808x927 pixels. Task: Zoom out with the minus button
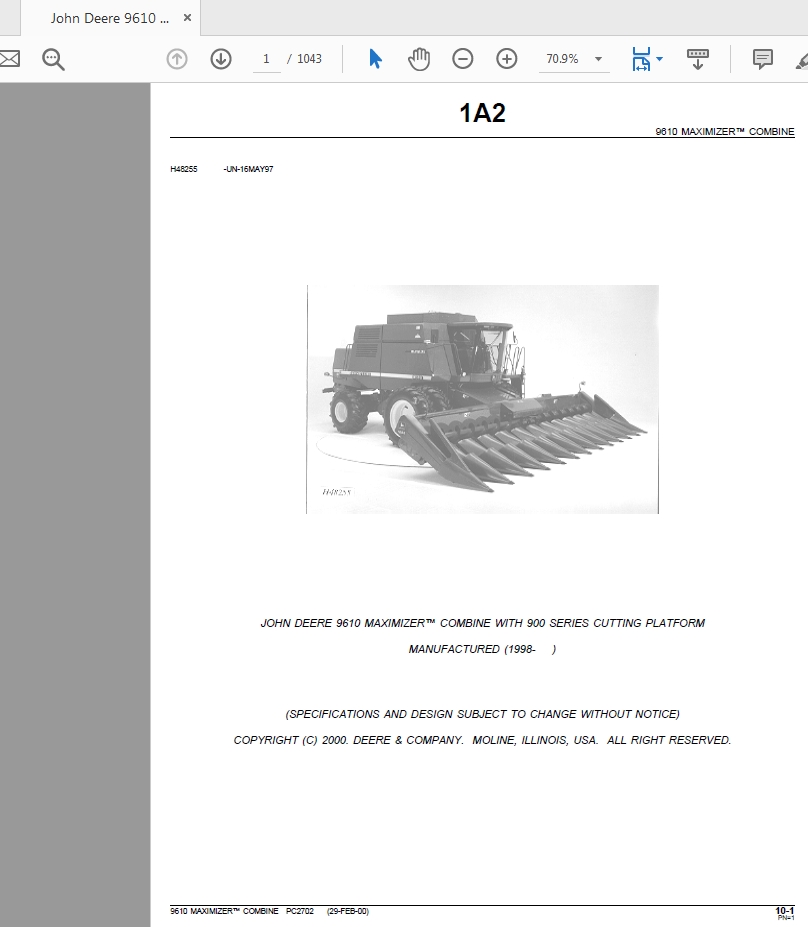(463, 59)
